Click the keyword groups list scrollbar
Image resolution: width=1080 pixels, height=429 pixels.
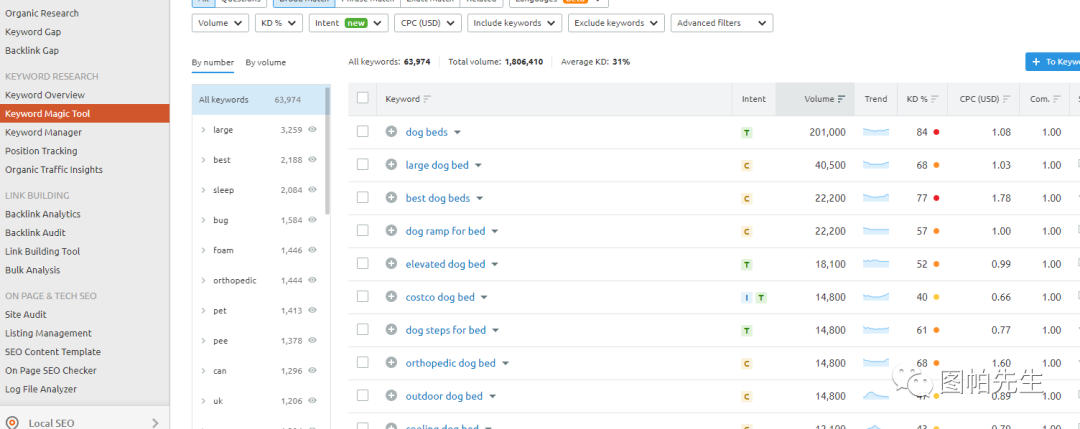point(327,150)
